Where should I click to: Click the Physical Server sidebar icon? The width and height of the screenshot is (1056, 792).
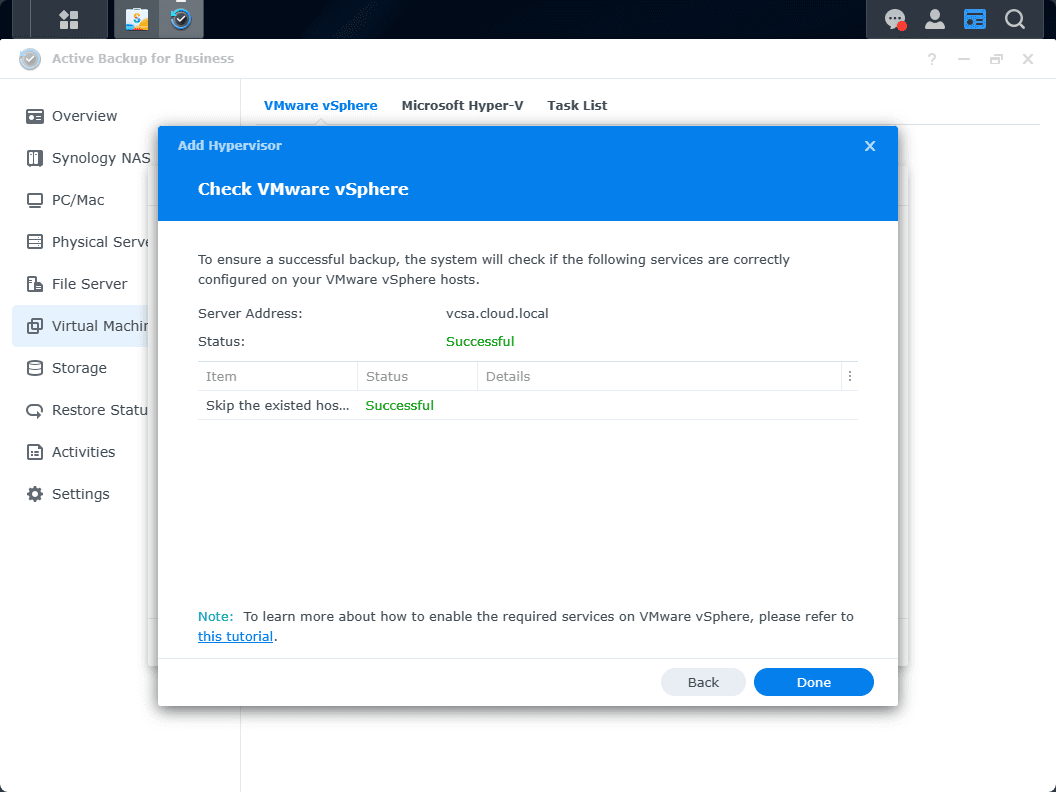34,242
